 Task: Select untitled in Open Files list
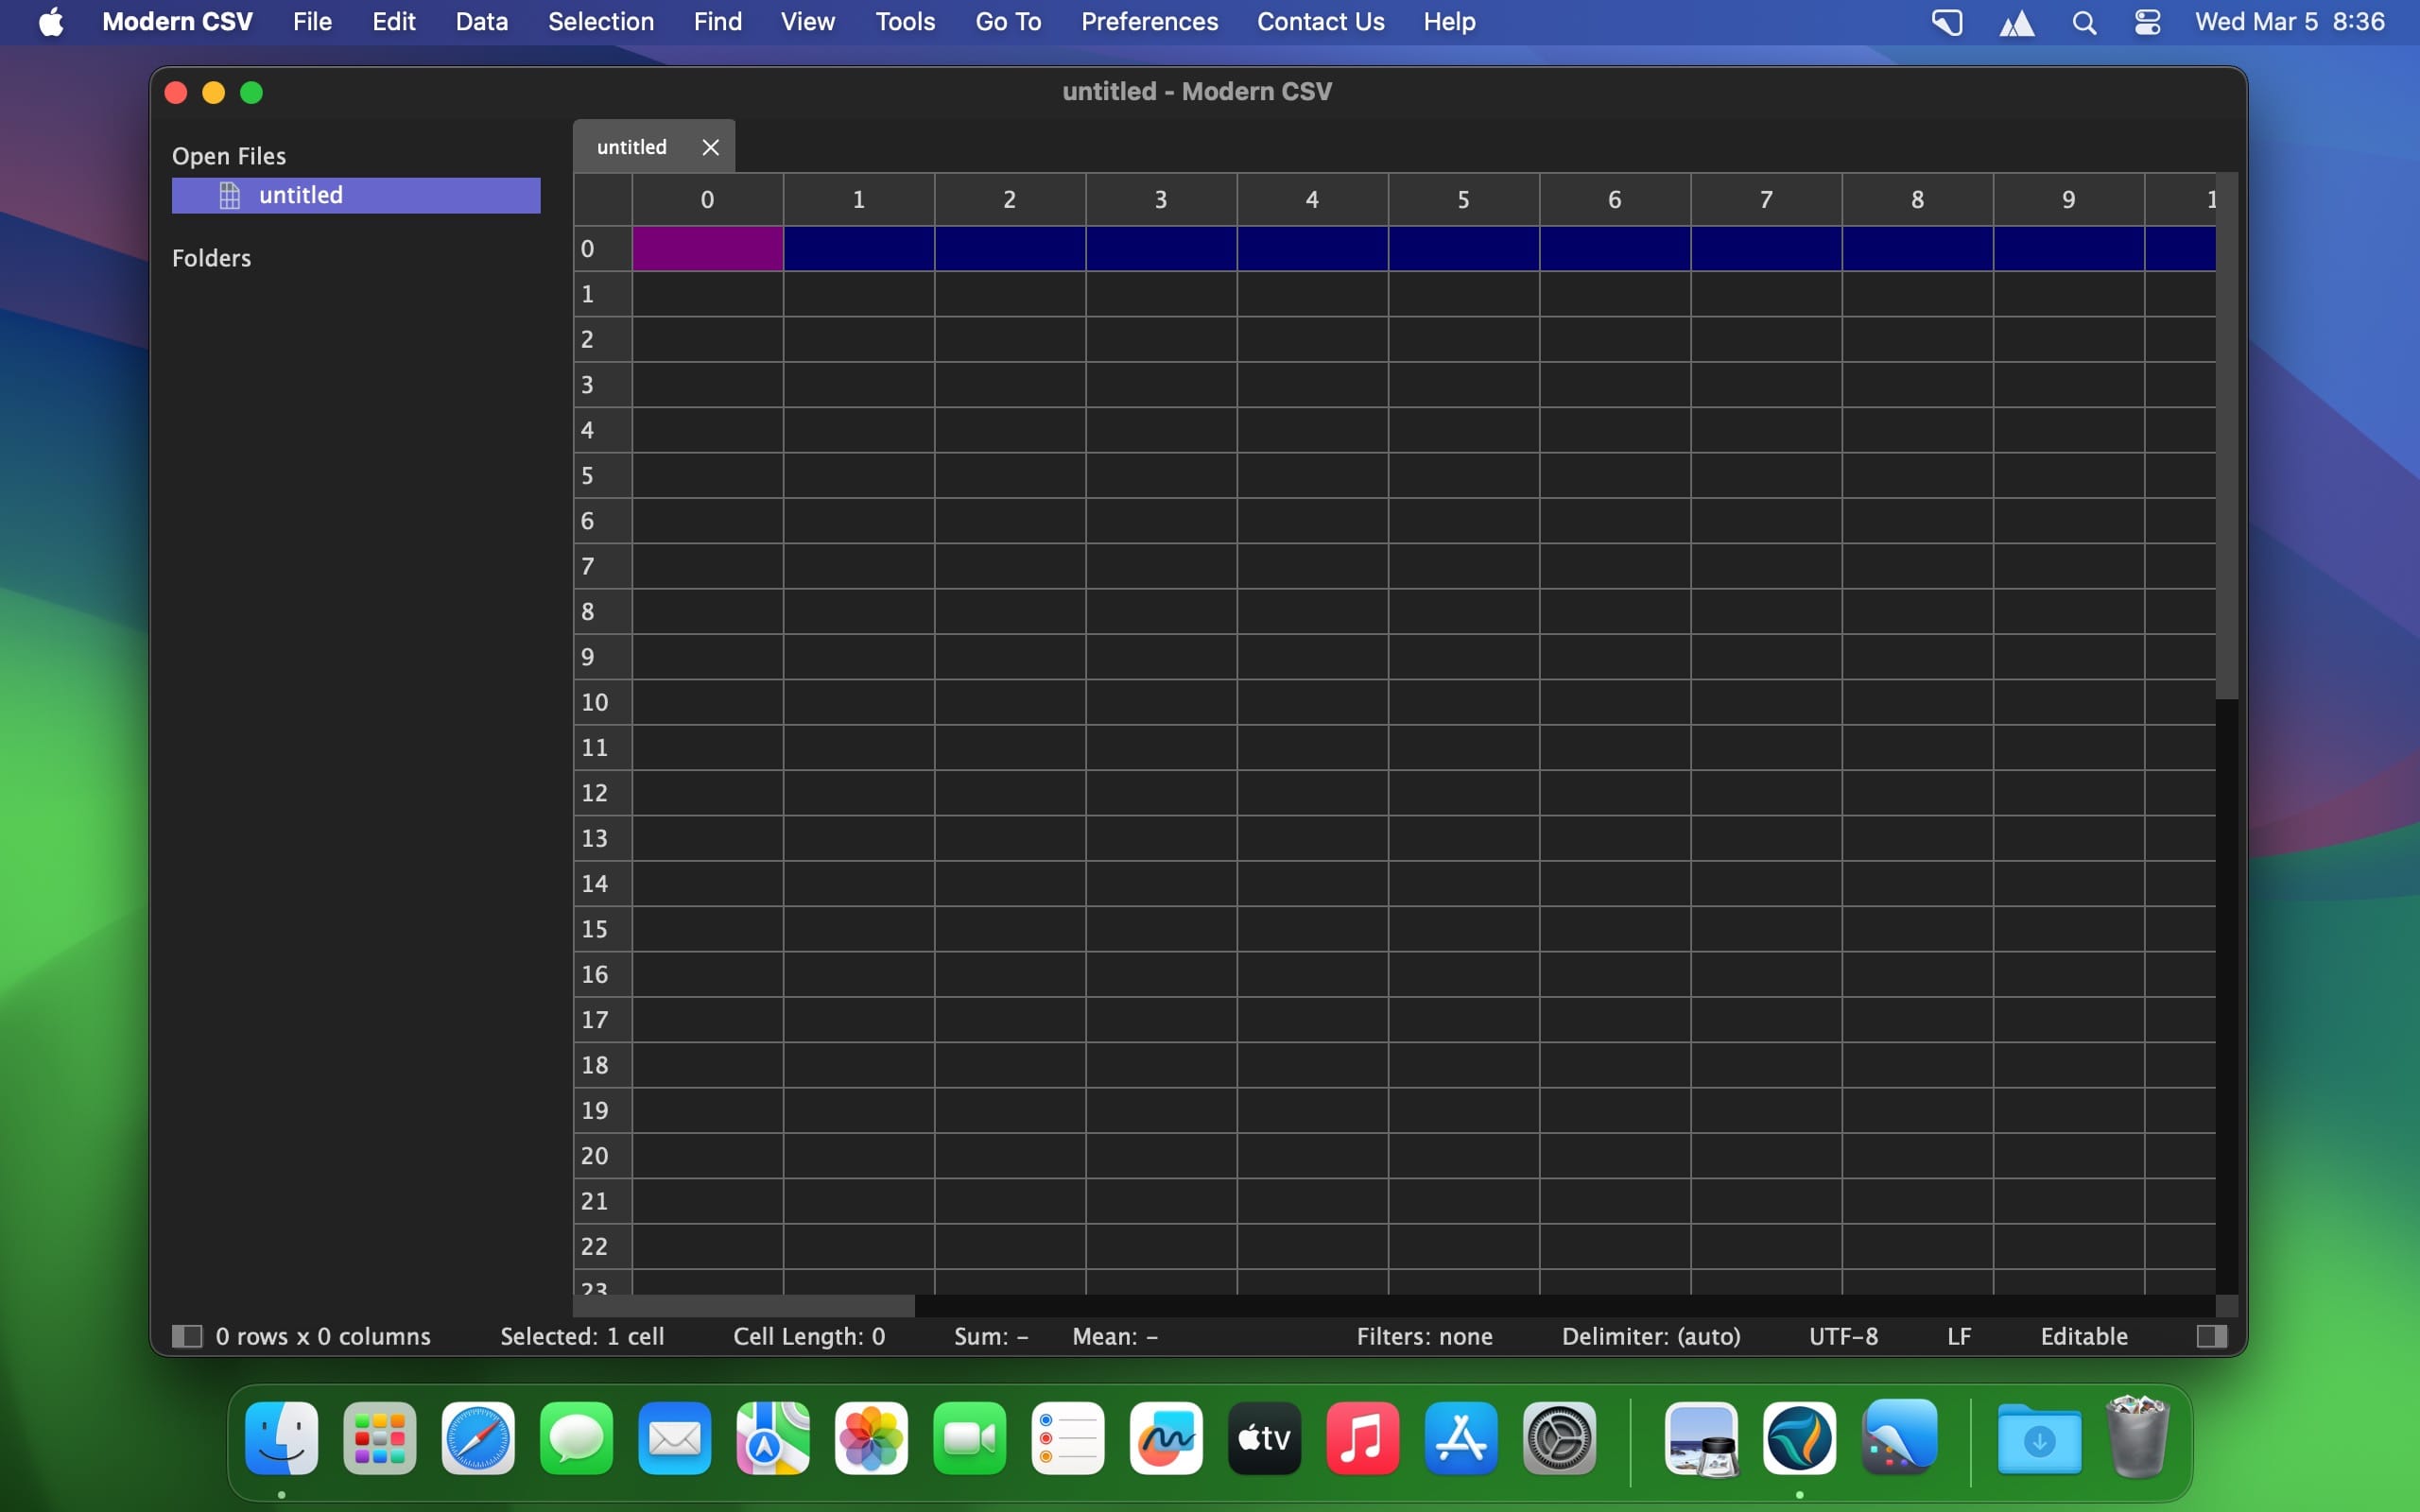coord(356,195)
